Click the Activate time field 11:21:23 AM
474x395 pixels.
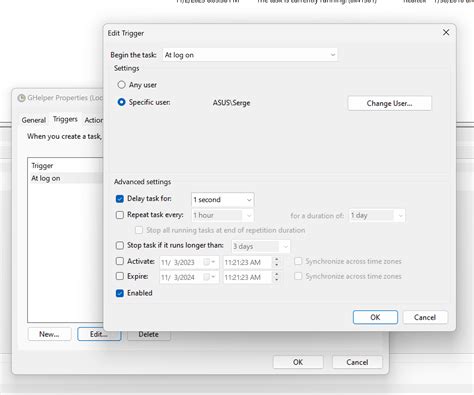click(248, 262)
